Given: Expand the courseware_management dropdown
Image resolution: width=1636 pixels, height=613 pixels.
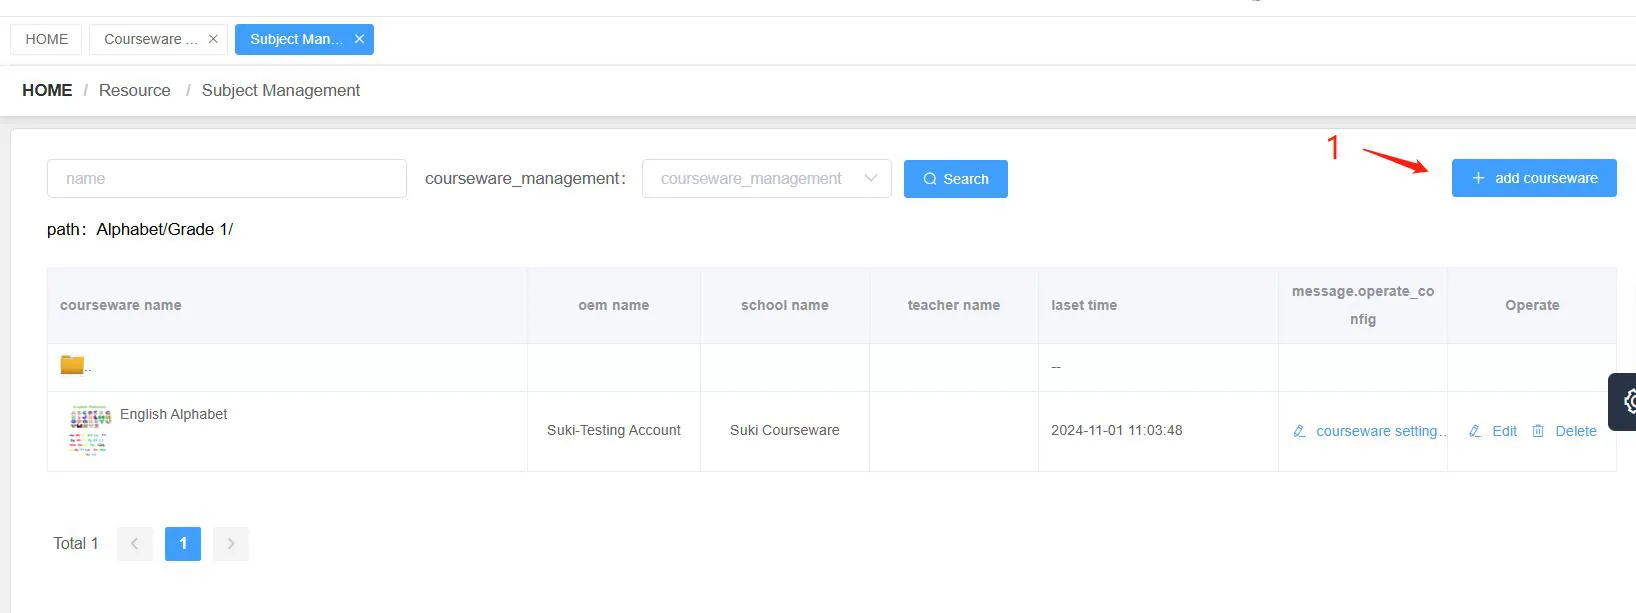Looking at the screenshot, I should pyautogui.click(x=766, y=178).
